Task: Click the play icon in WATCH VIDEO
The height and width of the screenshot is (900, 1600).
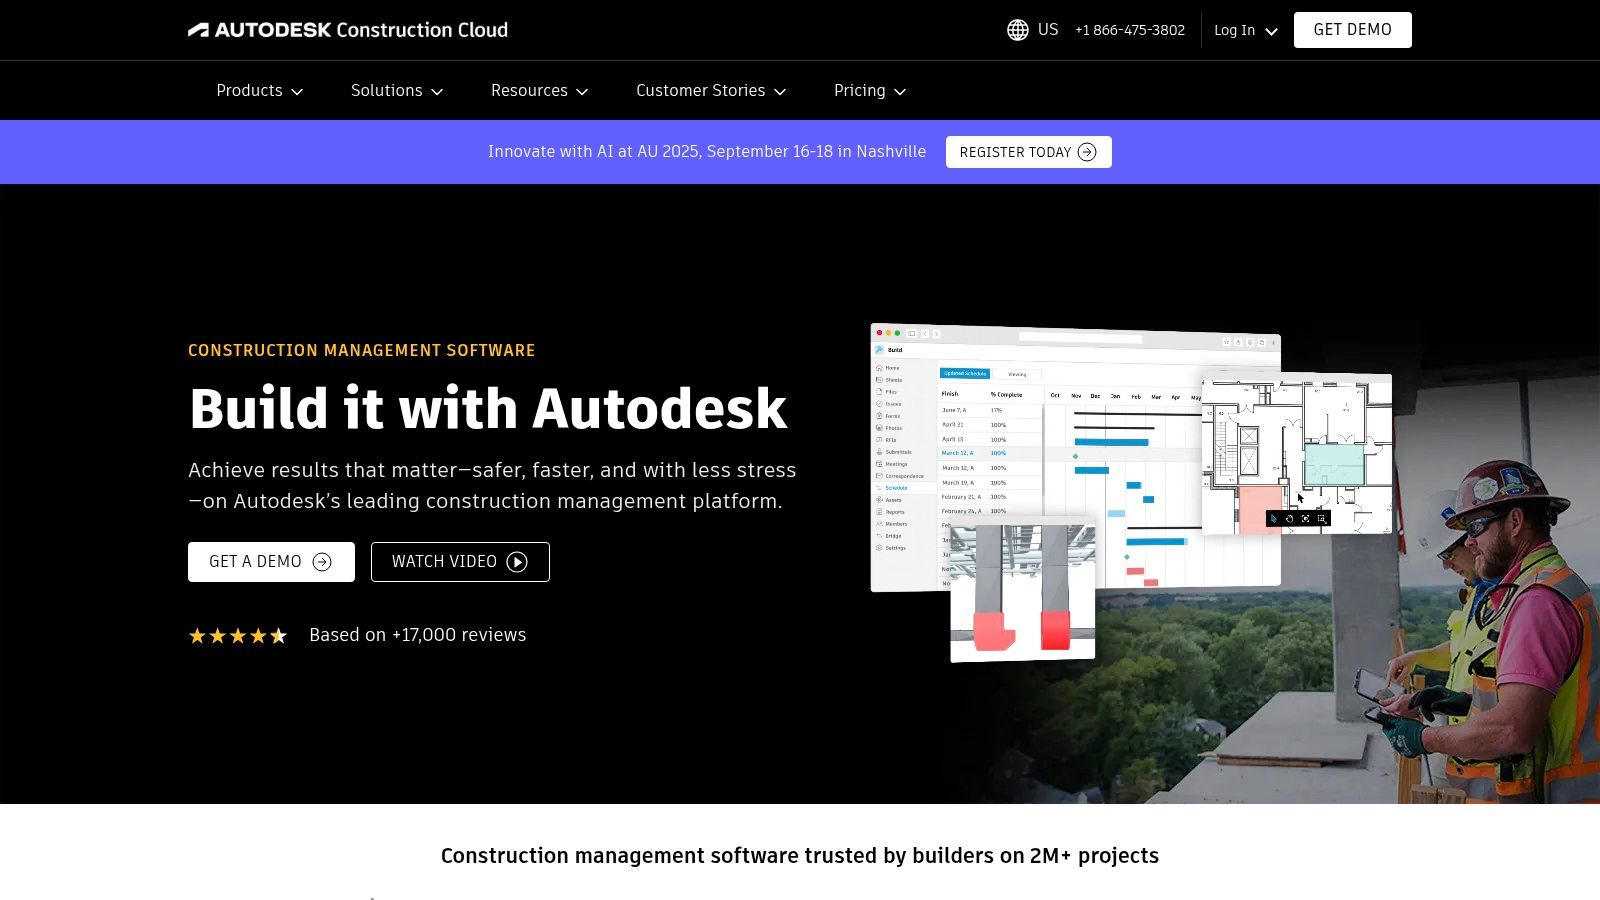Action: point(517,562)
